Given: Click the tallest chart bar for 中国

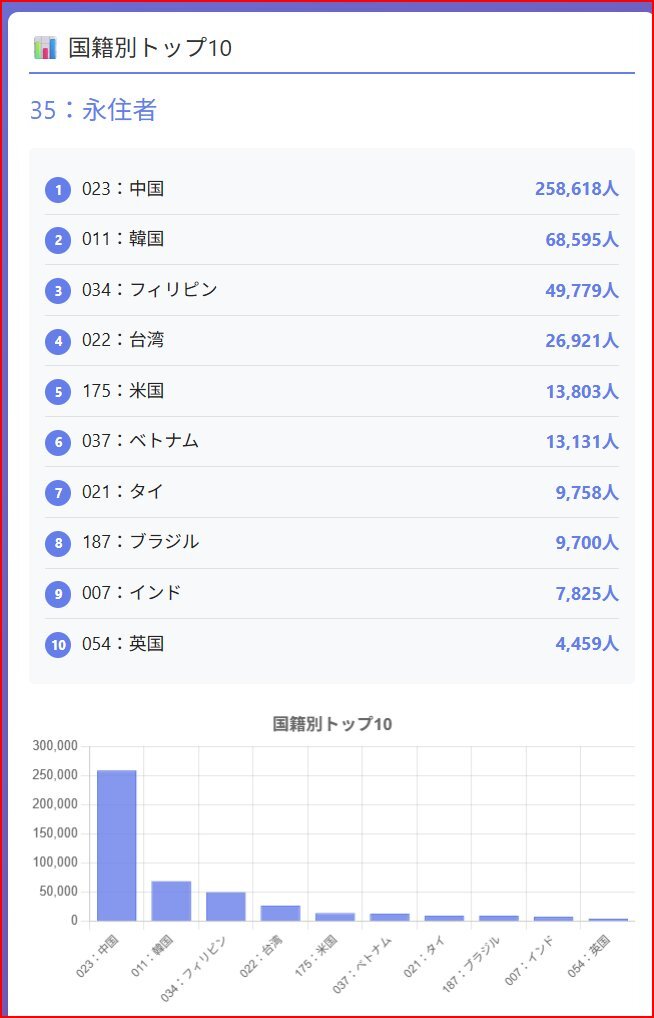Looking at the screenshot, I should pos(117,845).
